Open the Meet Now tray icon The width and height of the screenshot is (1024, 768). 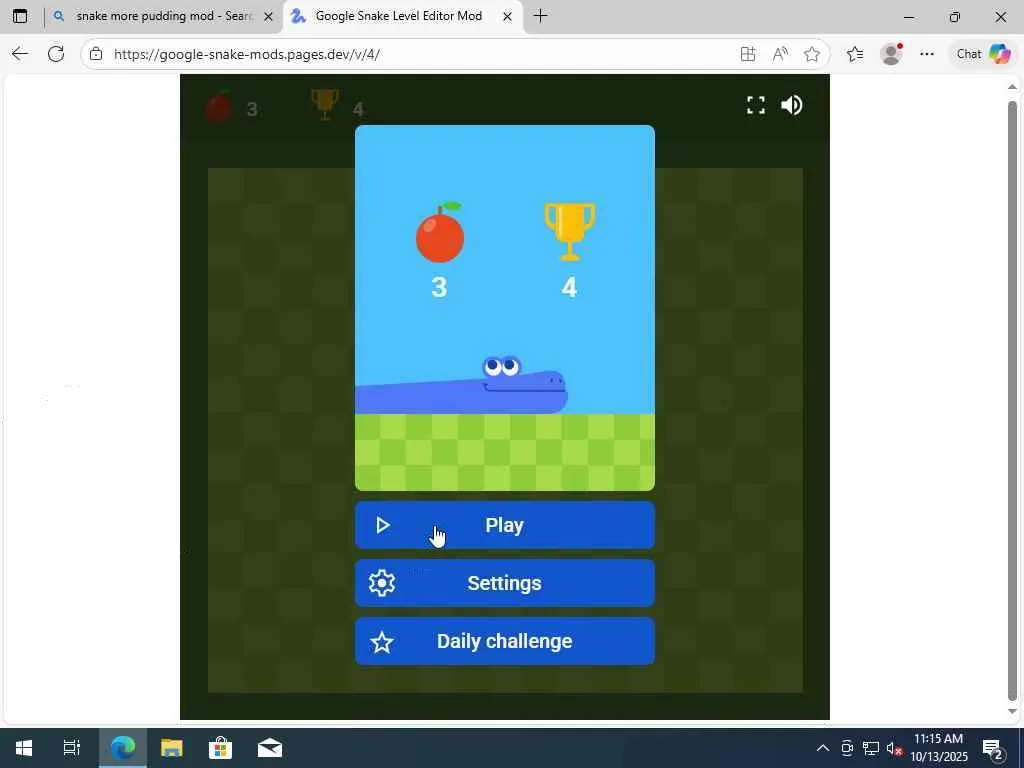coord(847,748)
